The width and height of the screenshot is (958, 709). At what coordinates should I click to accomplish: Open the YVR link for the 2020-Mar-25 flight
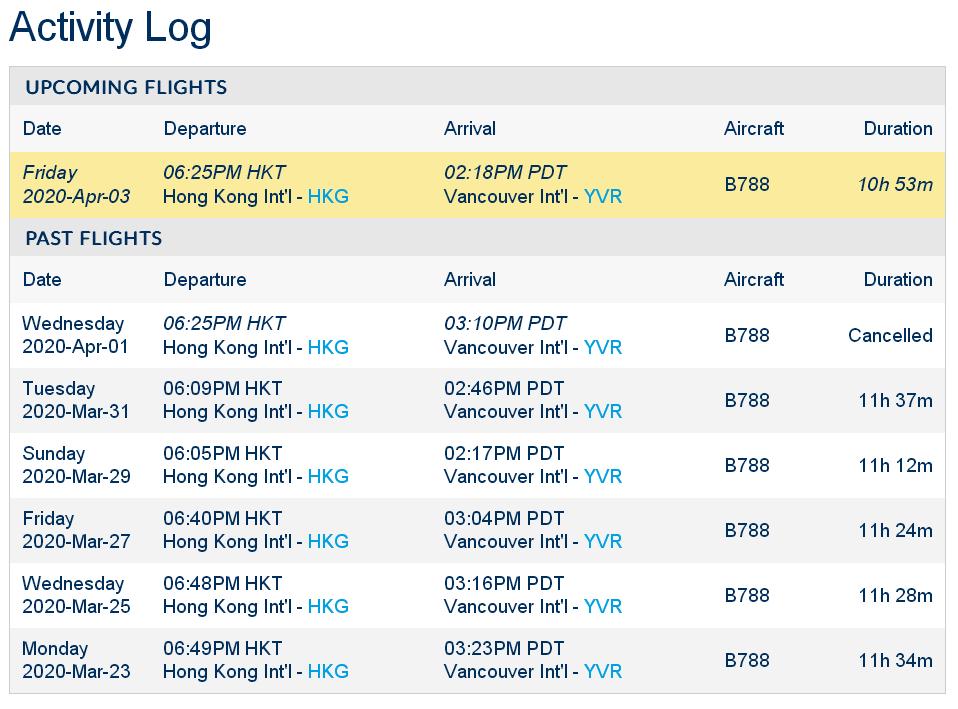pos(602,607)
